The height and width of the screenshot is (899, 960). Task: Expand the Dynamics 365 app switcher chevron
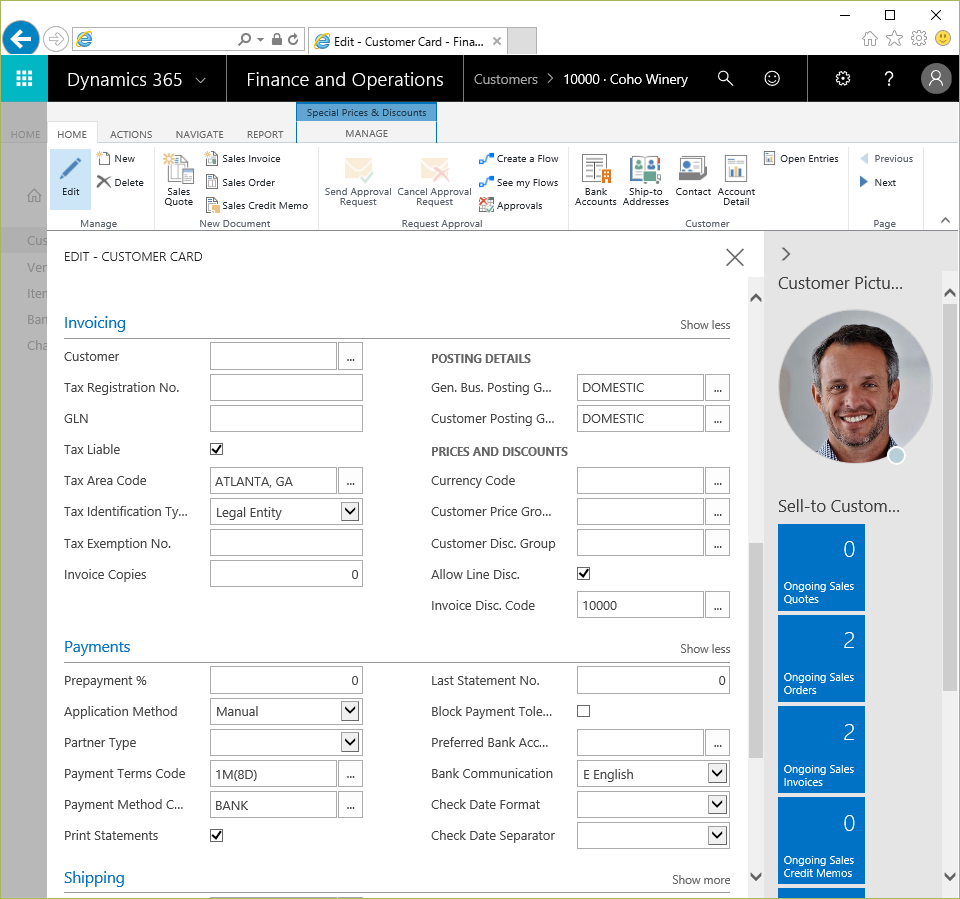200,80
